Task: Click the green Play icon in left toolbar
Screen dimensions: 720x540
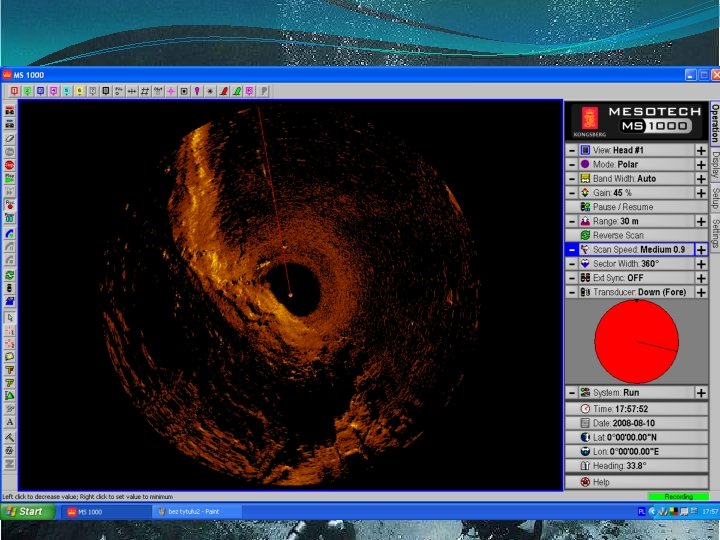Action: [x=9, y=178]
